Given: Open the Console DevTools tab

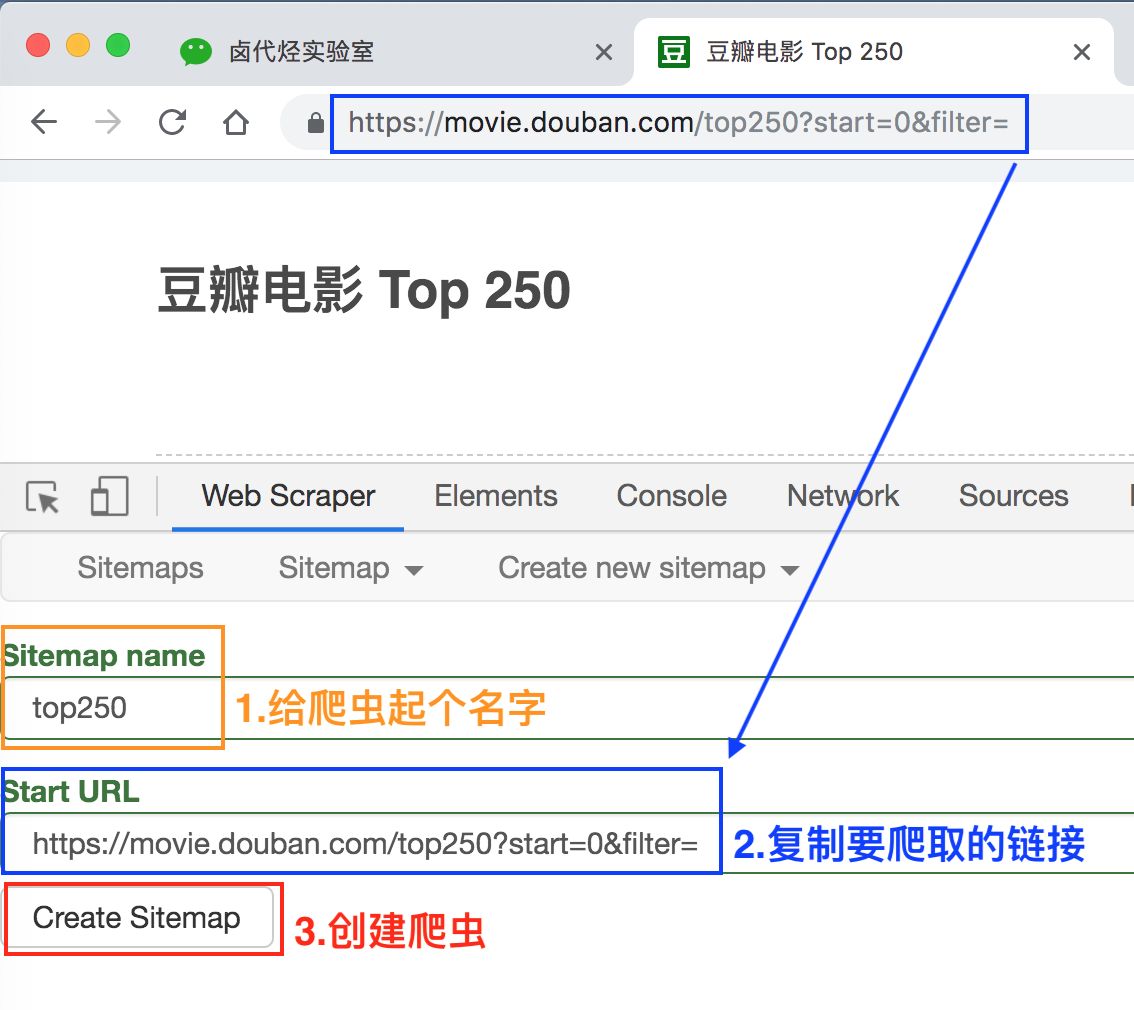Looking at the screenshot, I should 671,496.
